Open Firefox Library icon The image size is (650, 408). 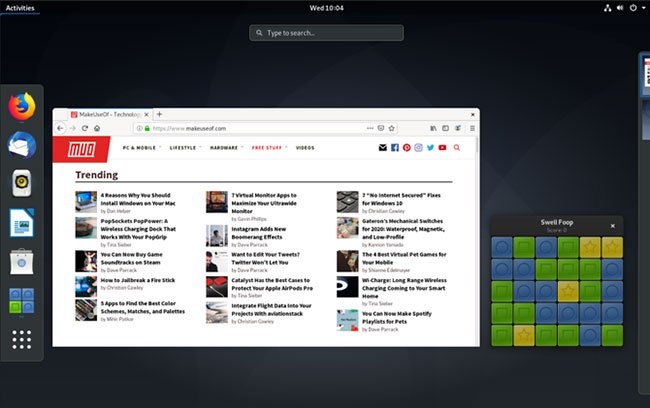click(433, 128)
